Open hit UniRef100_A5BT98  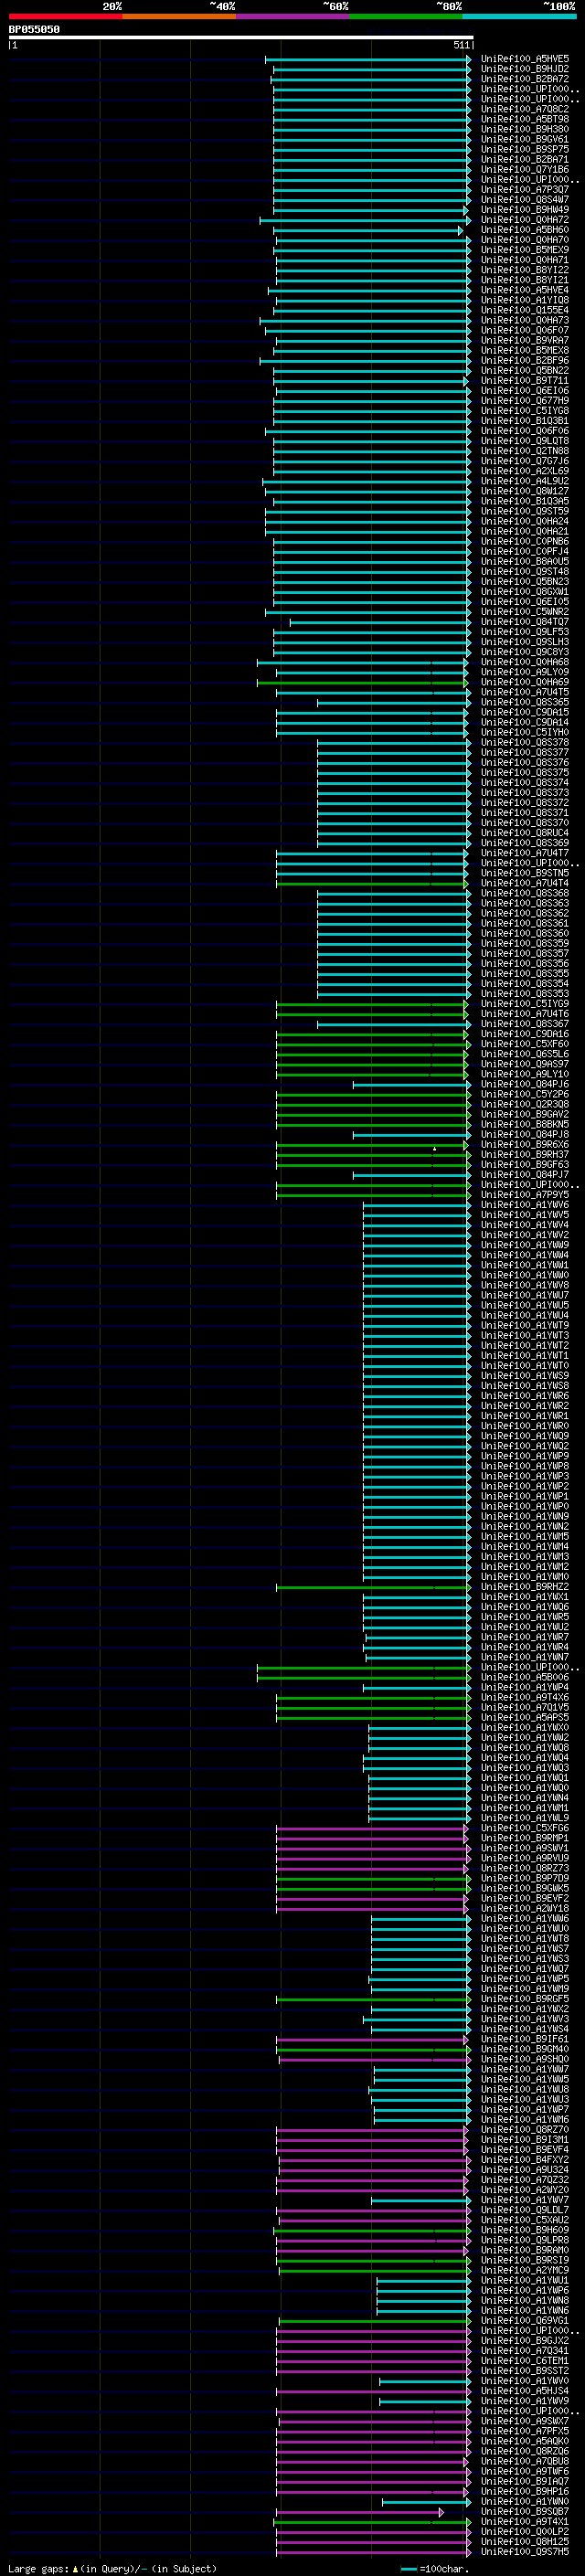(x=524, y=119)
